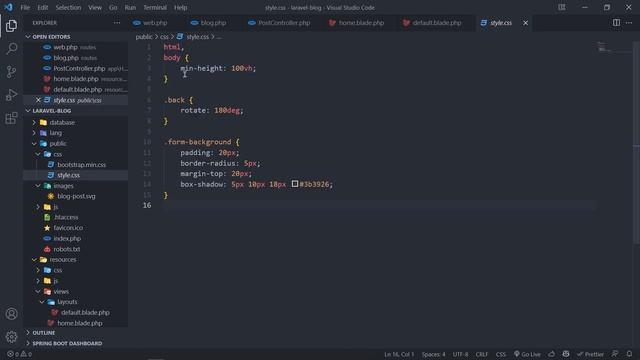The width and height of the screenshot is (640, 360).
Task: Open Run and Debug view
Action: coord(11,95)
